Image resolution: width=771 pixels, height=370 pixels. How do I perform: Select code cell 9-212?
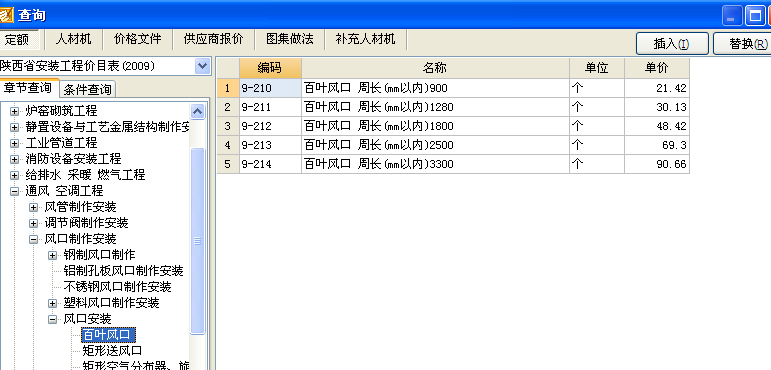coord(270,126)
